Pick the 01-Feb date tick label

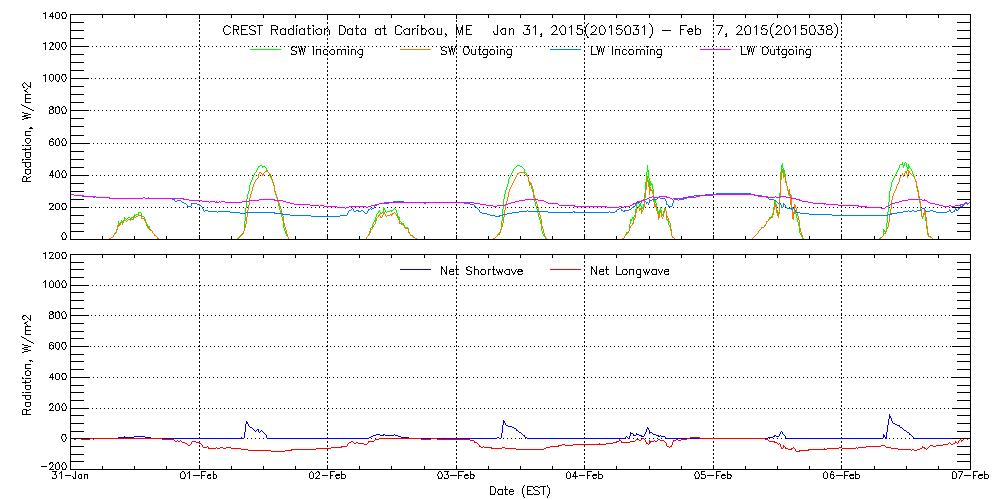tap(200, 476)
